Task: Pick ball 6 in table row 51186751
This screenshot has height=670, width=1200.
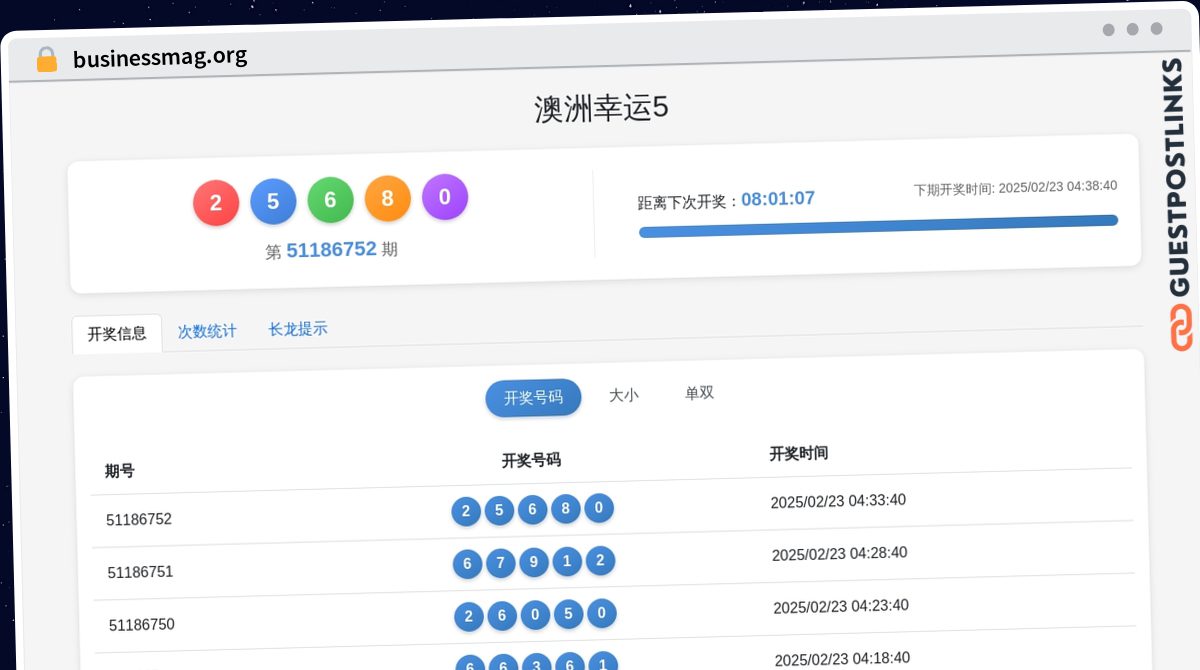Action: pyautogui.click(x=467, y=565)
